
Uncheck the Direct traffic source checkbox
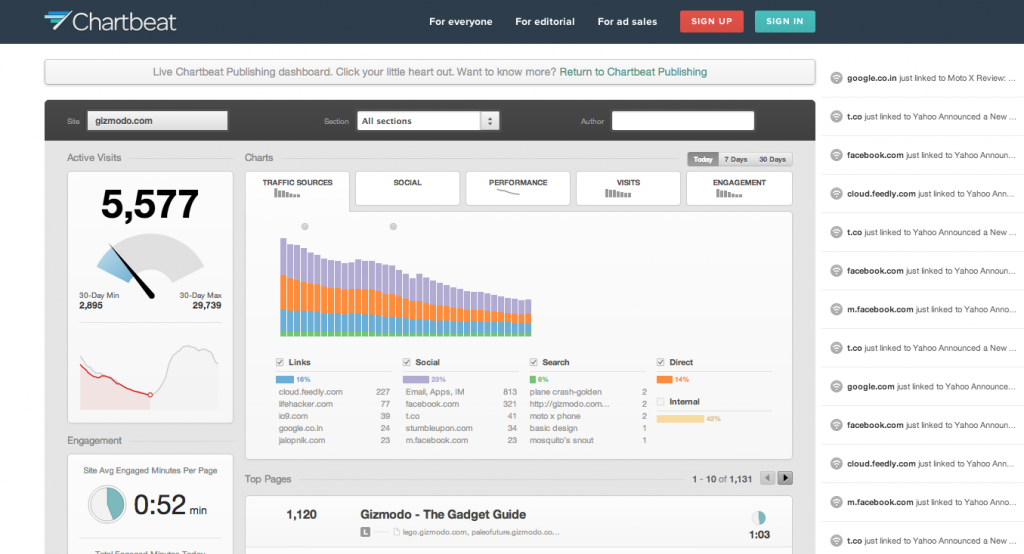(x=660, y=362)
